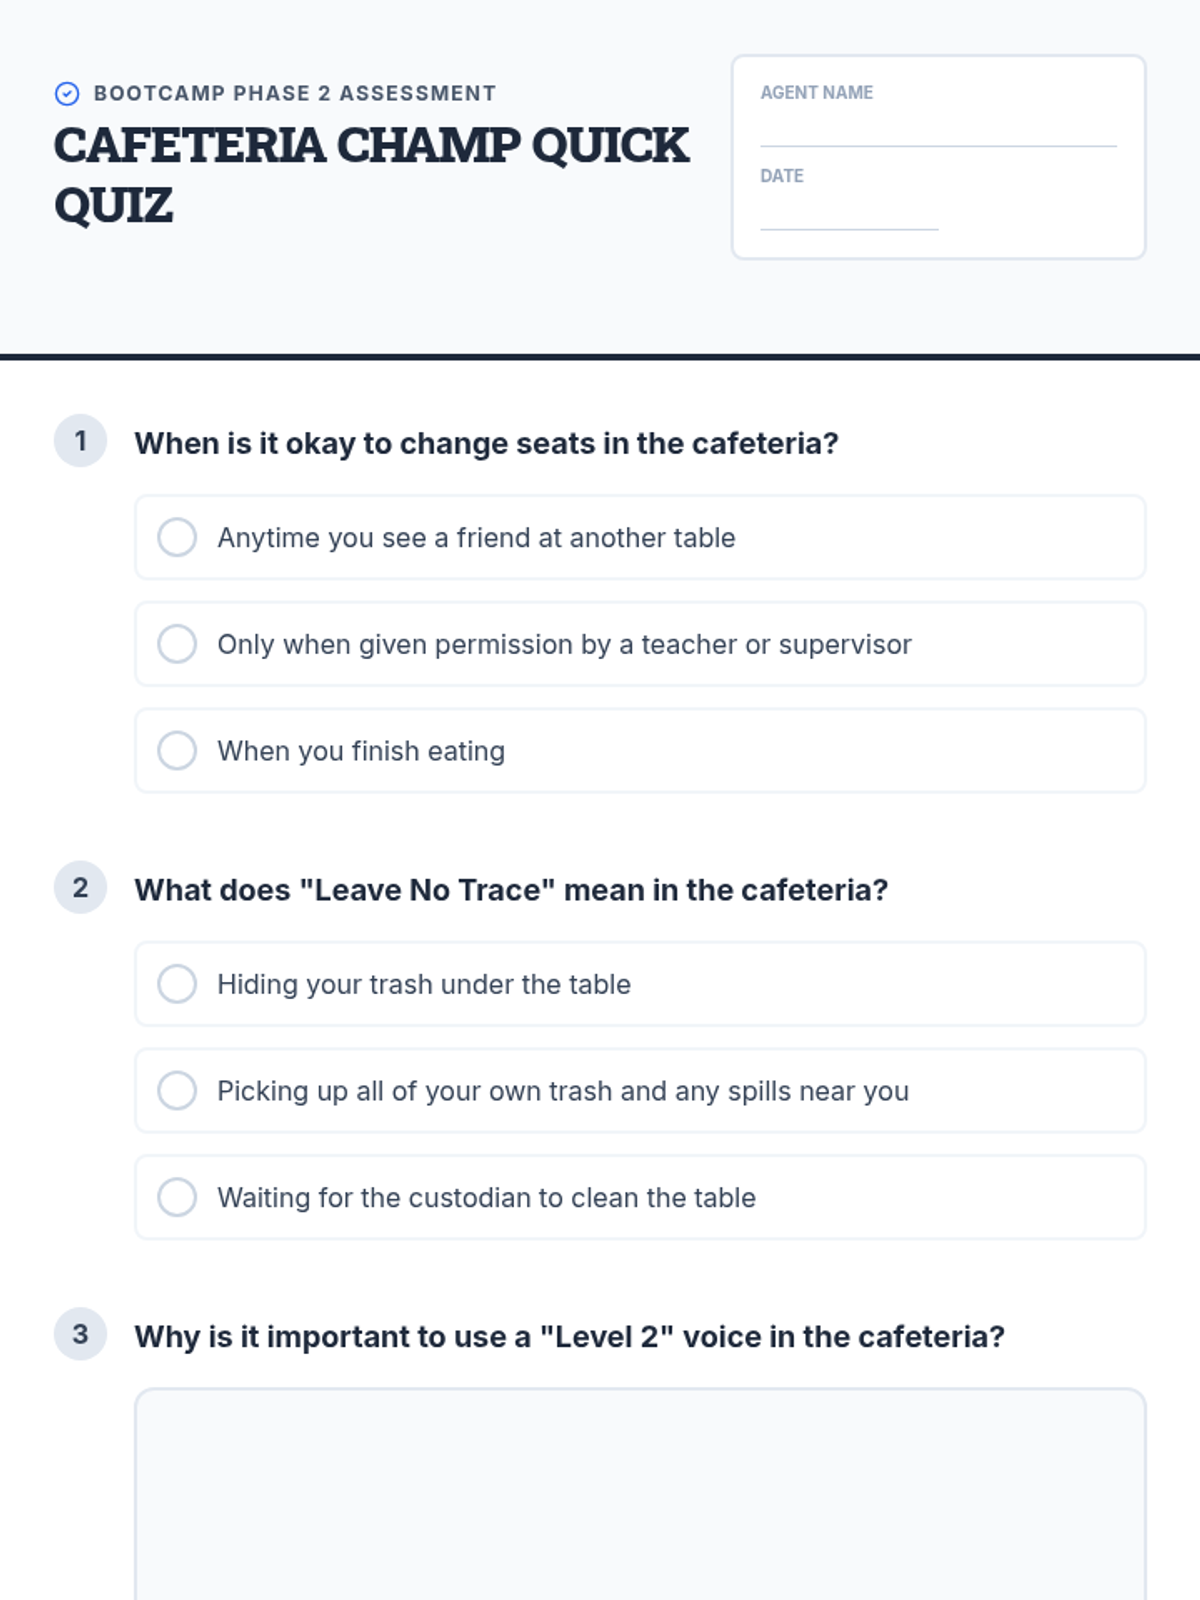Click the question 1 number badge
Viewport: 1200px width, 1600px height.
tap(80, 441)
